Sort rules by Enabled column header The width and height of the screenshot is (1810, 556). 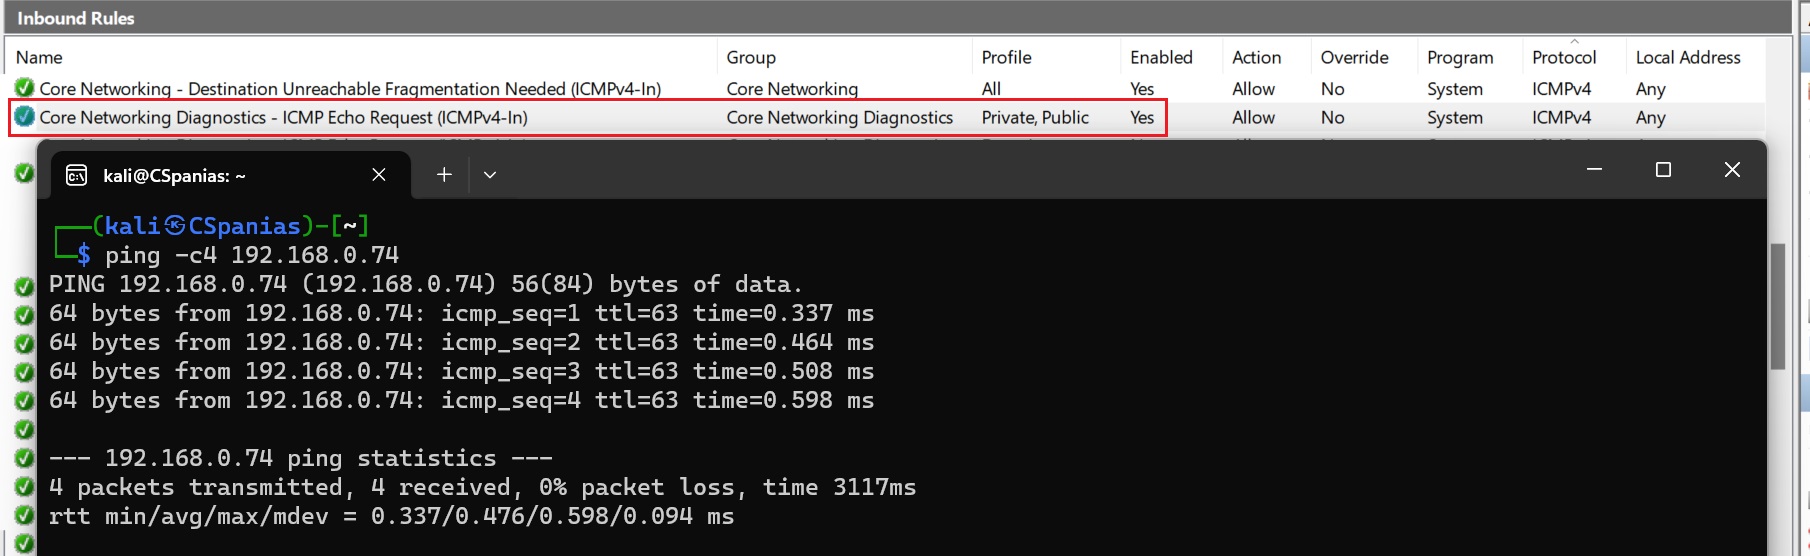1161,58
